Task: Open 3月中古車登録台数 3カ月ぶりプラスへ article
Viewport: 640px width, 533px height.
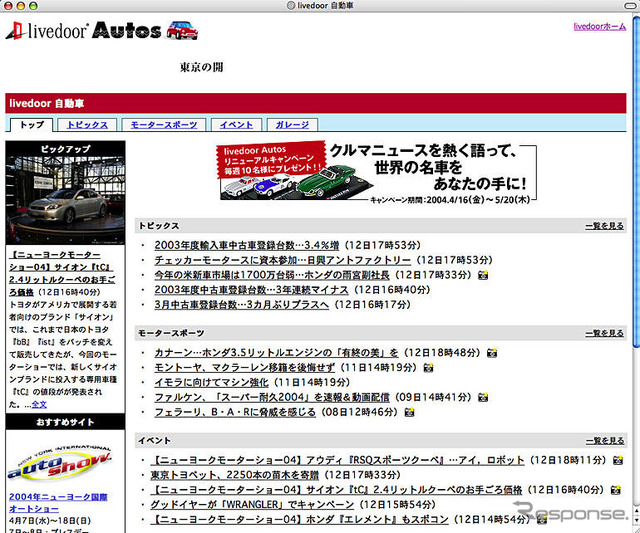Action: 242,305
